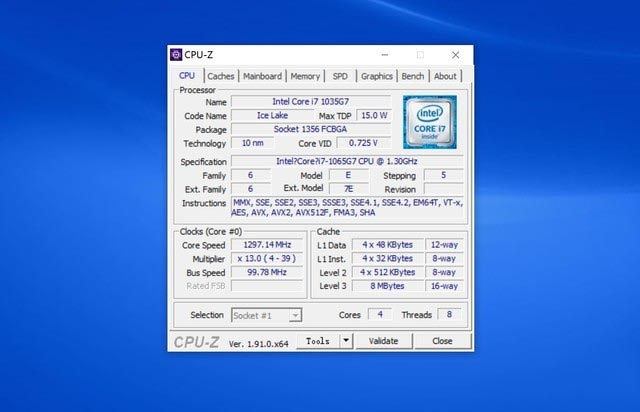Click the empty Rated FSB field

pyautogui.click(x=267, y=286)
